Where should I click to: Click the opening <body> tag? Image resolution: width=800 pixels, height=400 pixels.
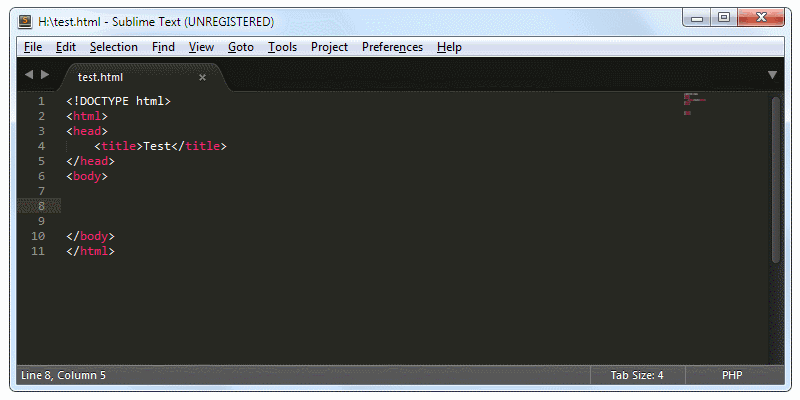pos(87,176)
